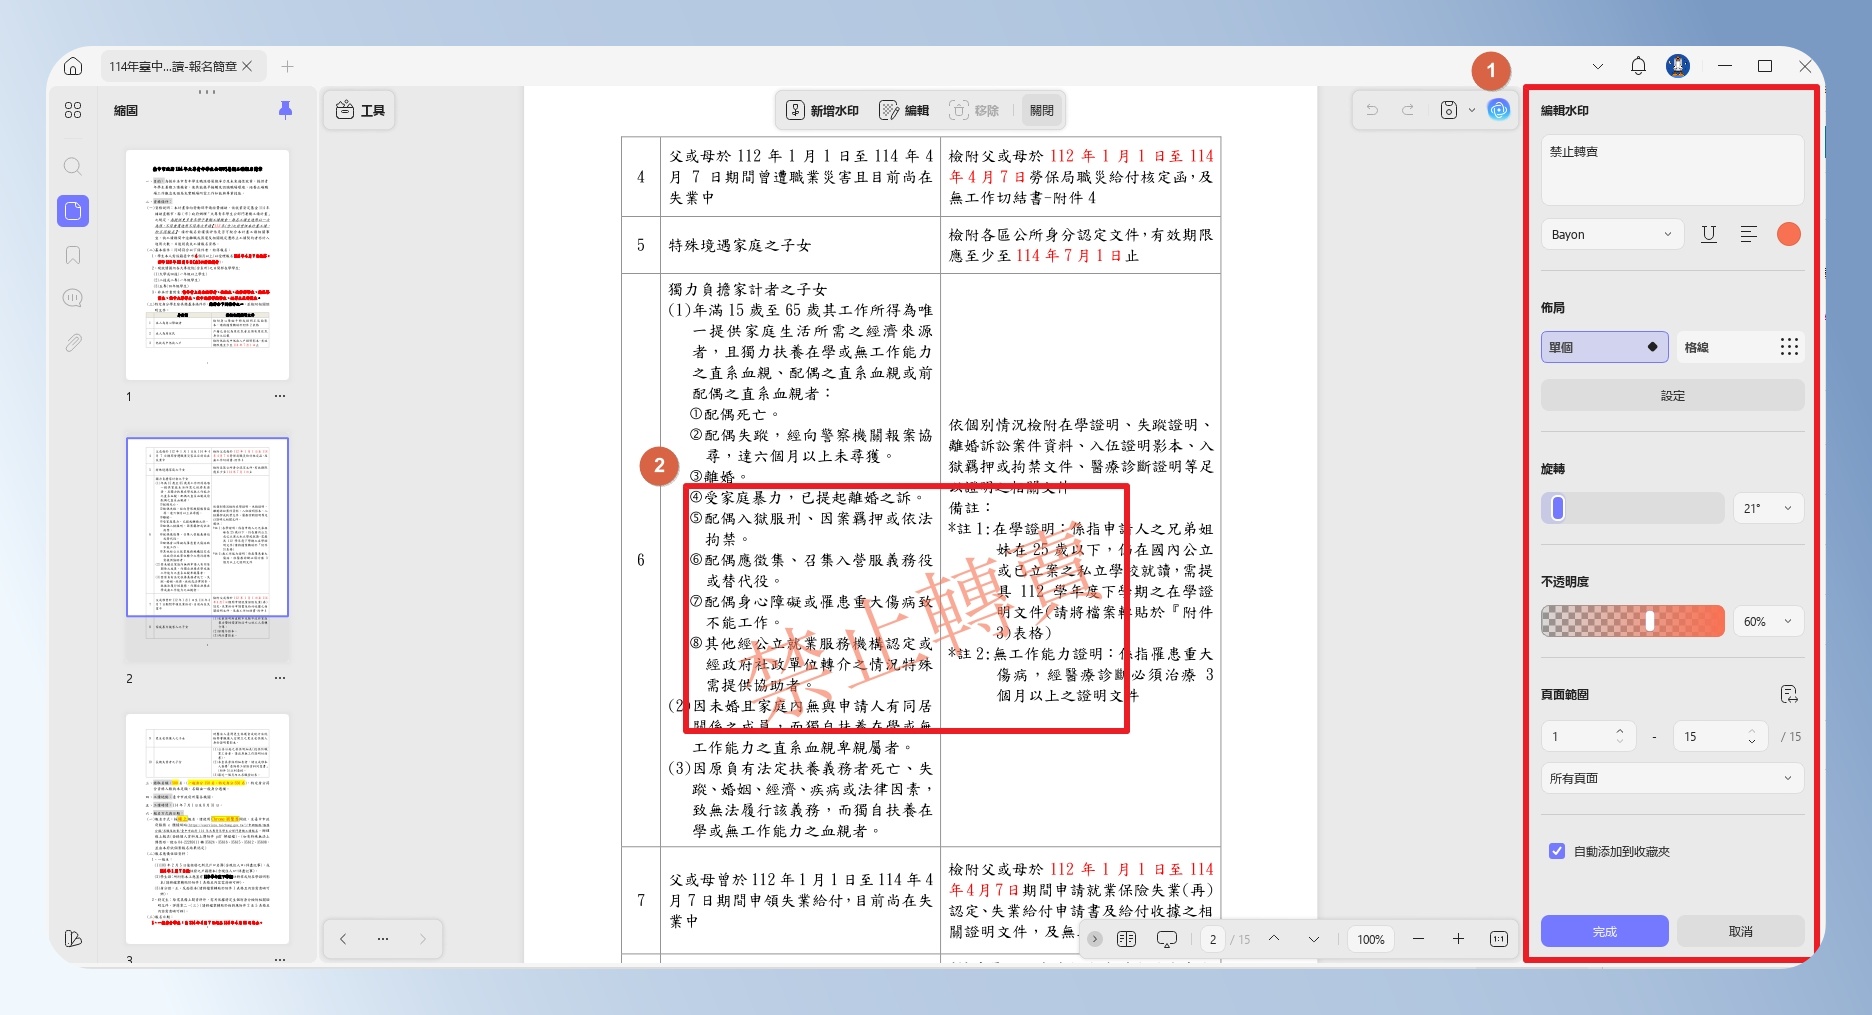Open the bookmarks sidebar icon
Image resolution: width=1872 pixels, height=1015 pixels.
coord(73,255)
